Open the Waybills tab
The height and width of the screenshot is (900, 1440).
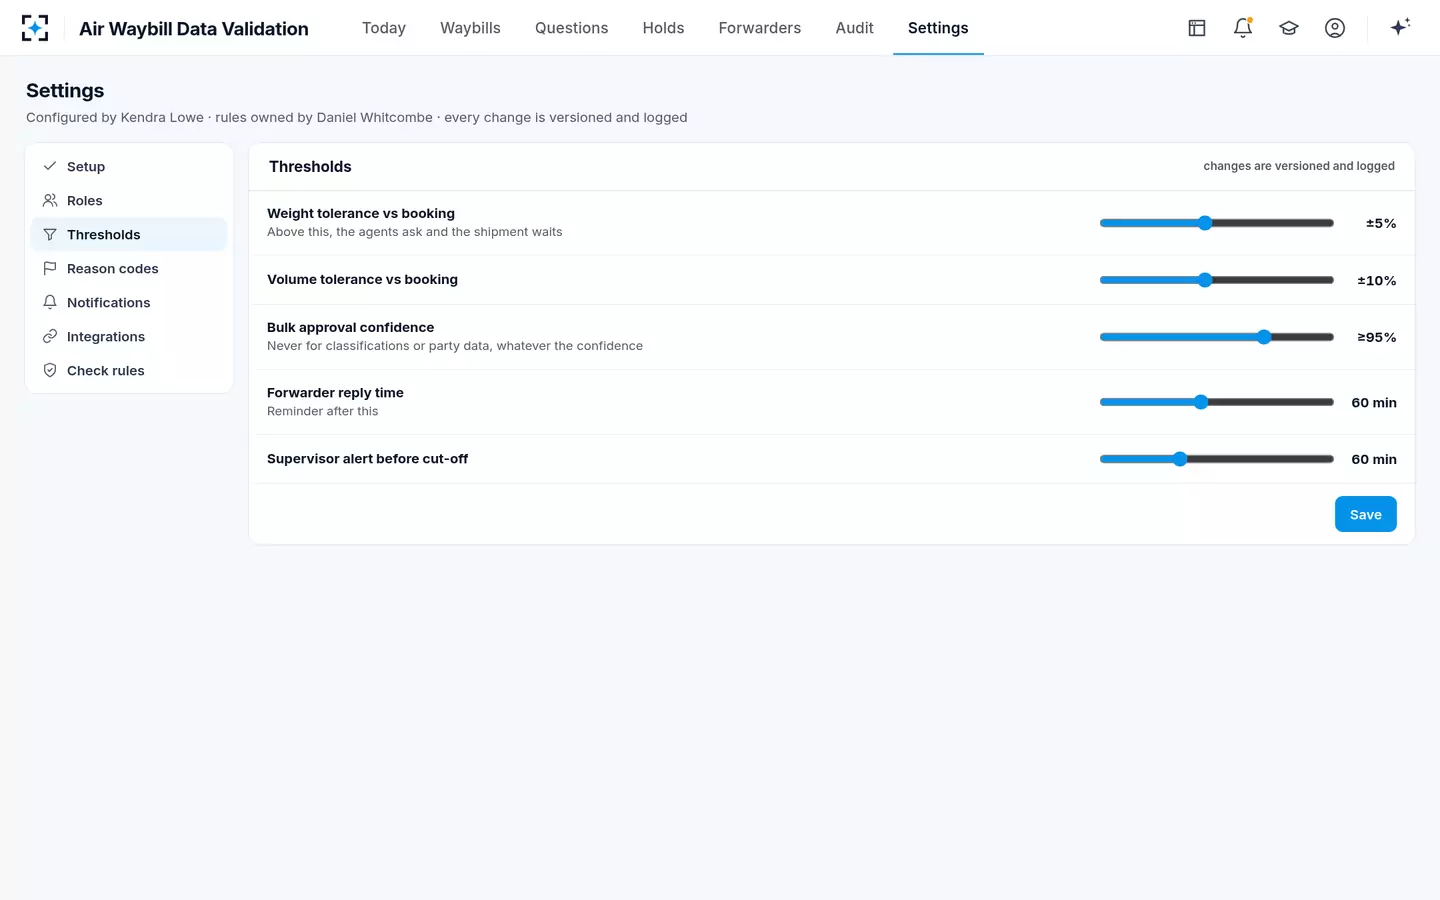[x=470, y=28]
